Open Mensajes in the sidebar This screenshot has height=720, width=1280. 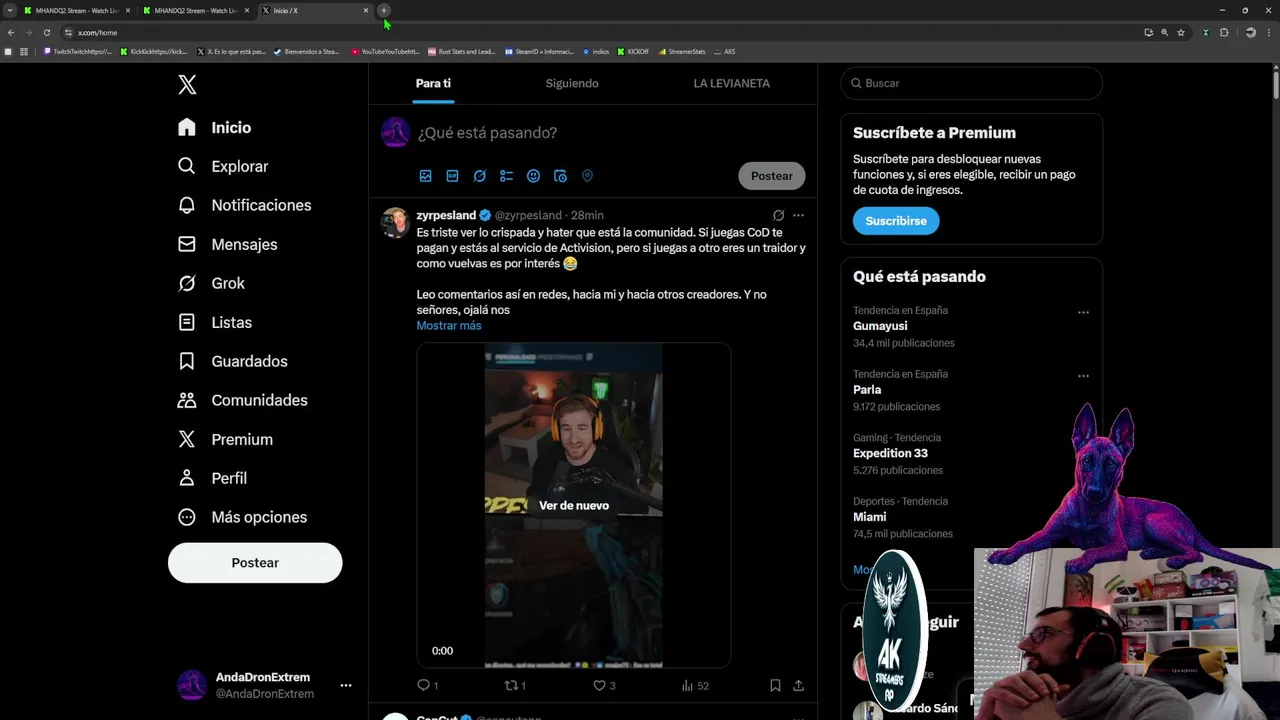[227, 244]
